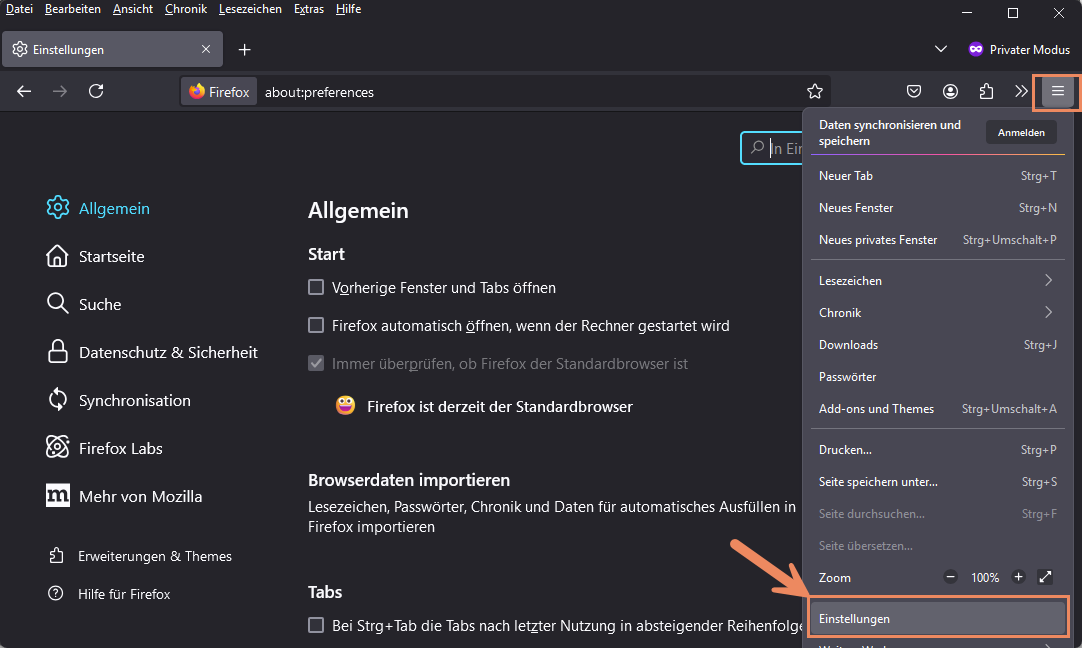The image size is (1082, 648).
Task: Bookmark this page with the star icon
Action: coord(815,91)
